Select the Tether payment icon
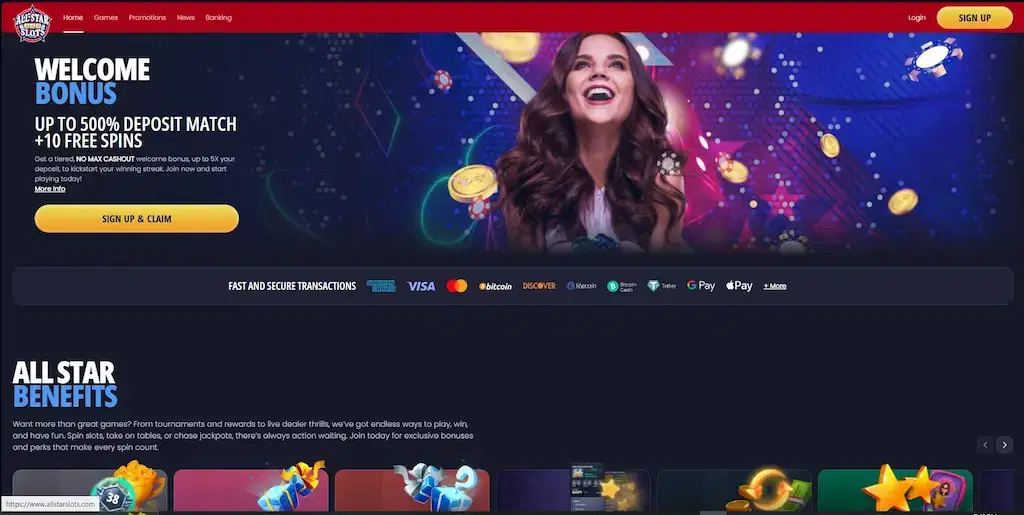The image size is (1024, 515). click(x=662, y=286)
